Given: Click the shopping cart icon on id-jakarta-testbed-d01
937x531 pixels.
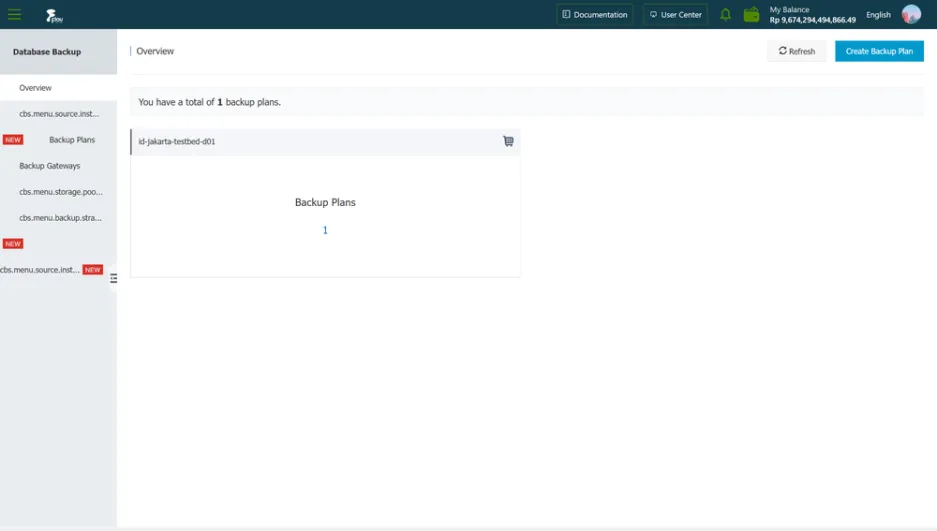Looking at the screenshot, I should (508, 142).
